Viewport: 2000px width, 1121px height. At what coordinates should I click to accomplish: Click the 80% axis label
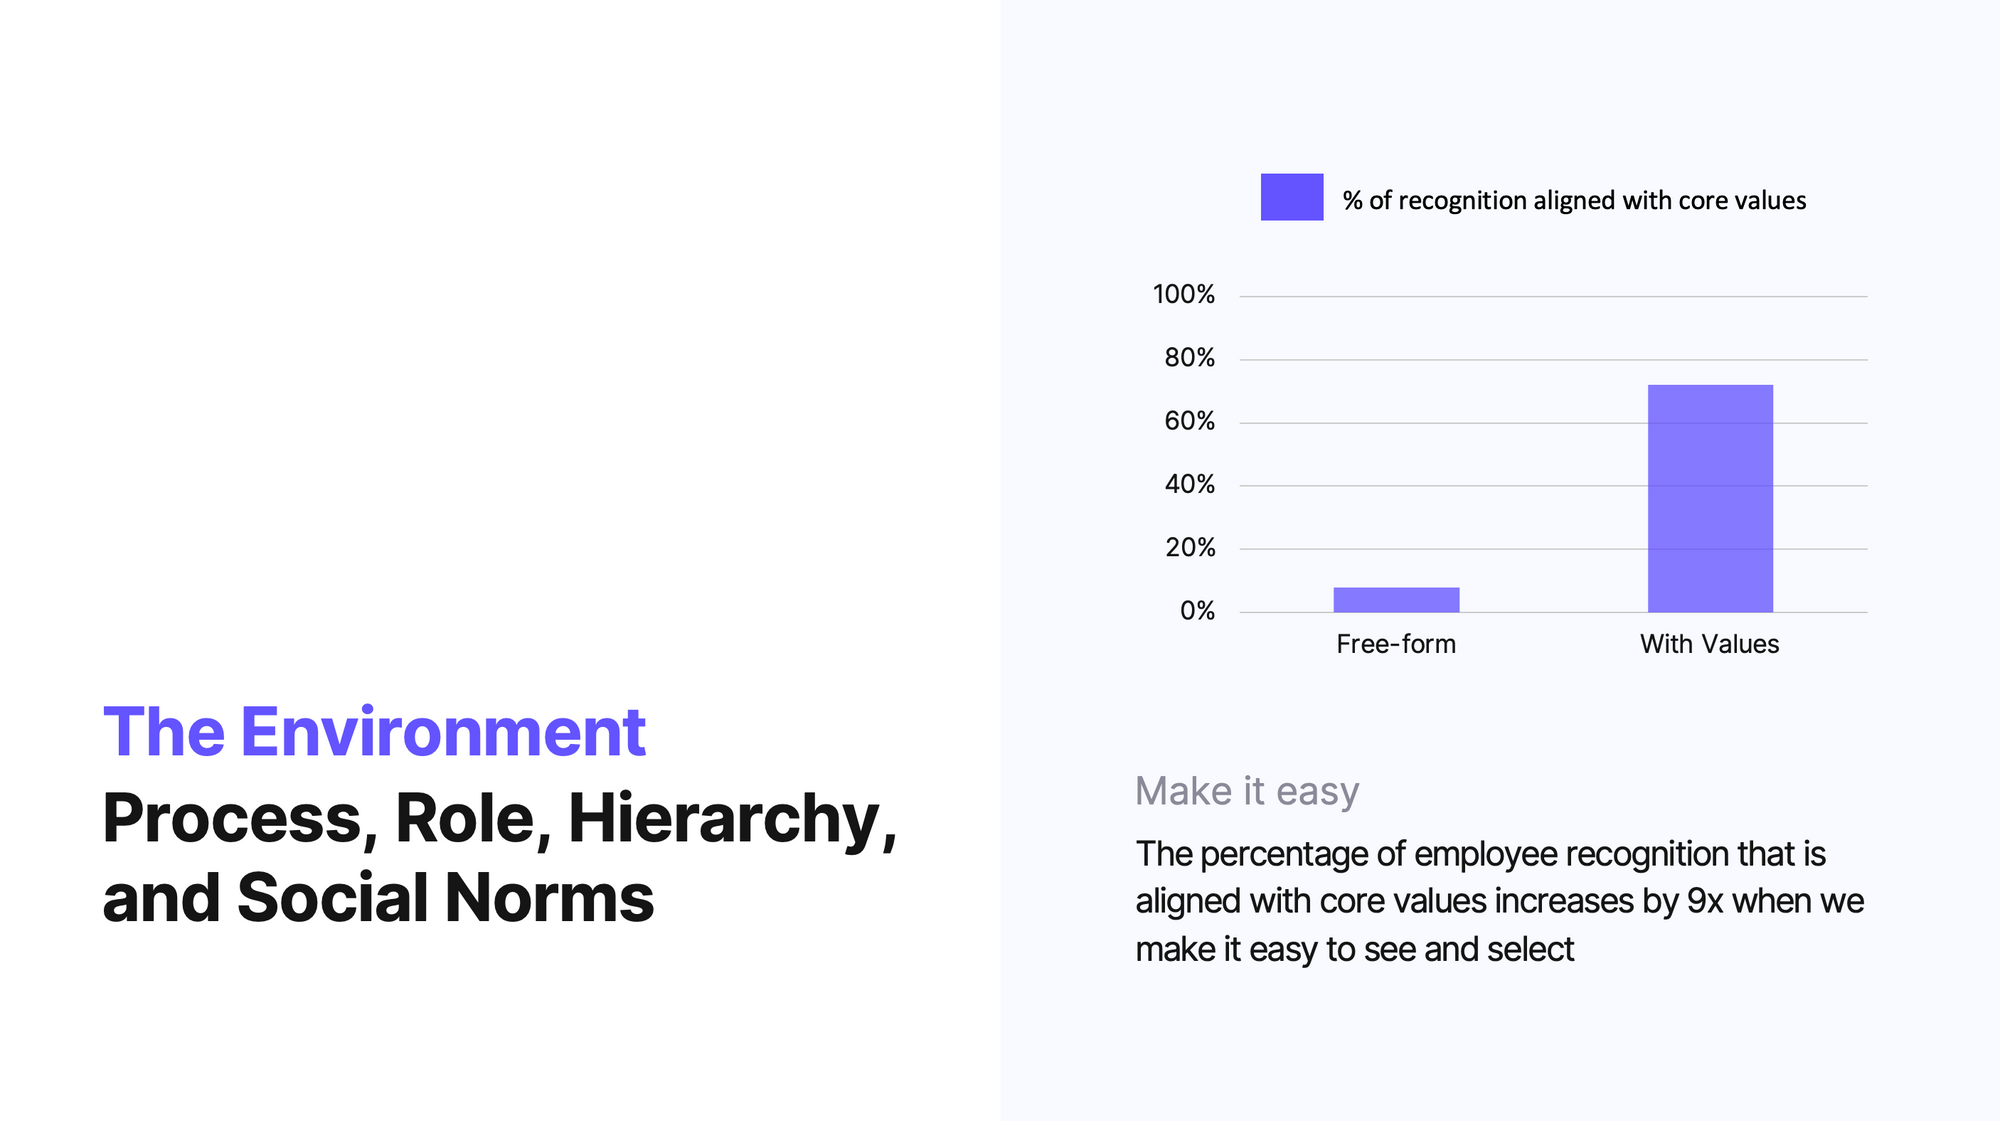(x=1189, y=357)
